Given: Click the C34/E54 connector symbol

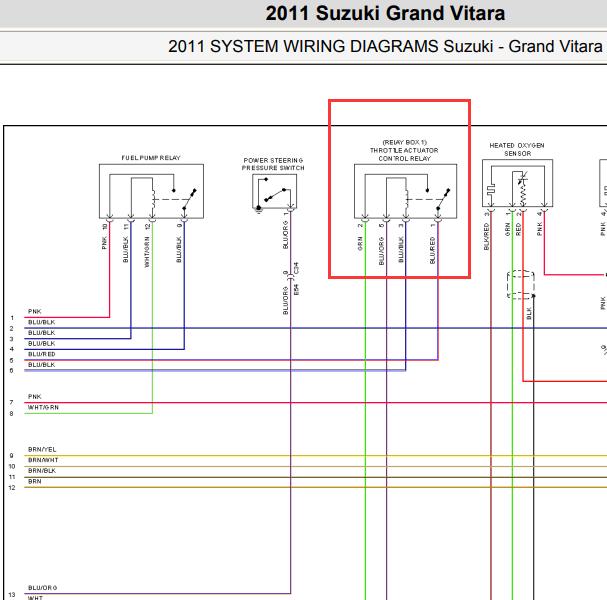Looking at the screenshot, I should pyautogui.click(x=290, y=277).
